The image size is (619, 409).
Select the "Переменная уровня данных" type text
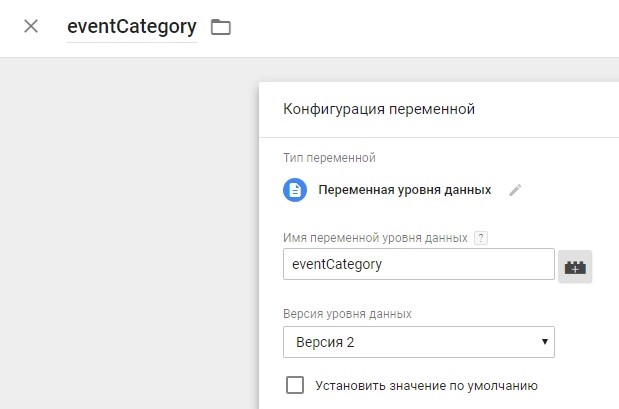(404, 190)
